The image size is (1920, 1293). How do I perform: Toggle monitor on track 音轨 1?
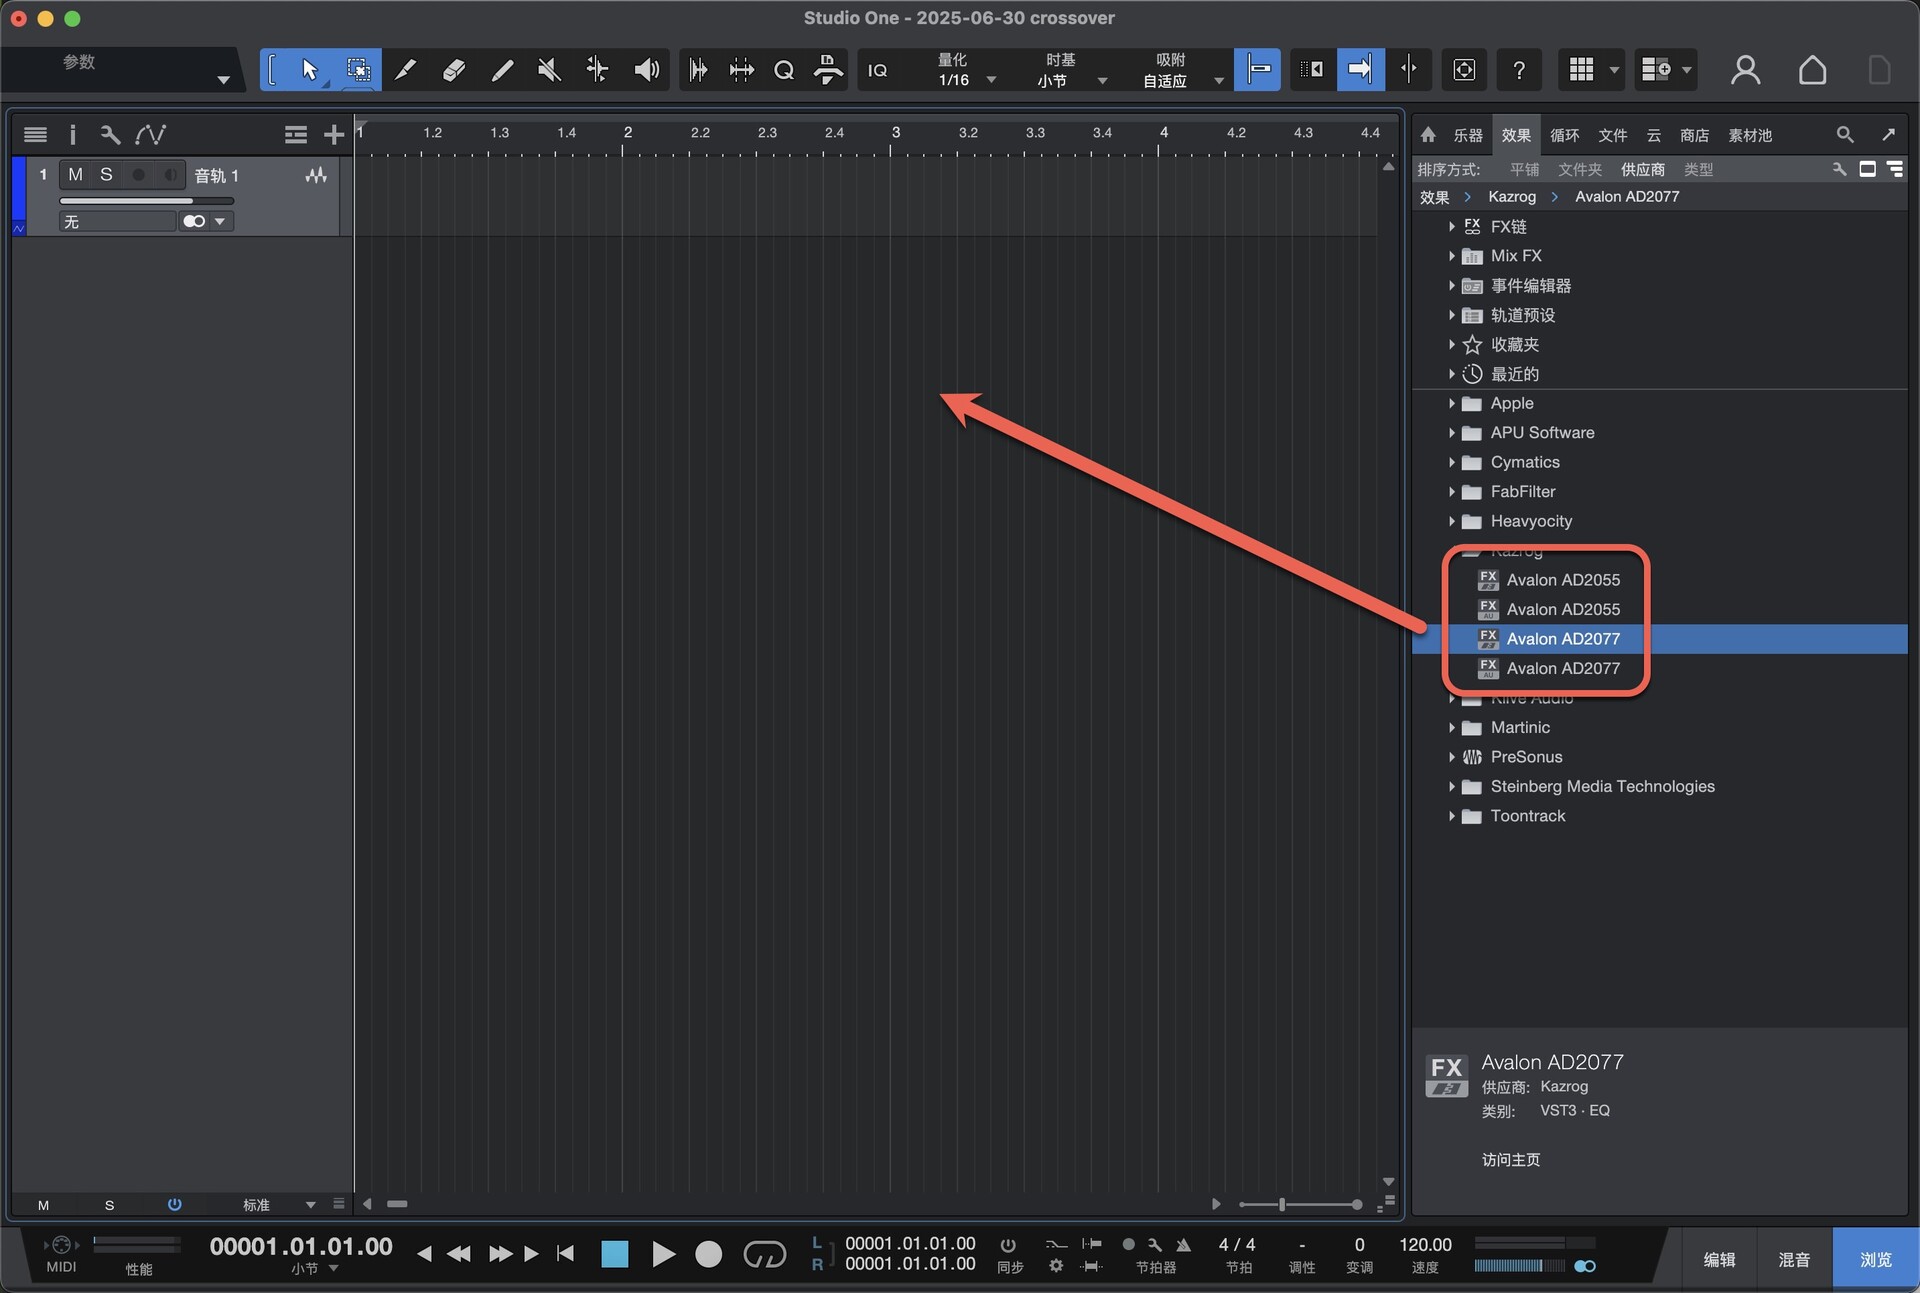(170, 175)
